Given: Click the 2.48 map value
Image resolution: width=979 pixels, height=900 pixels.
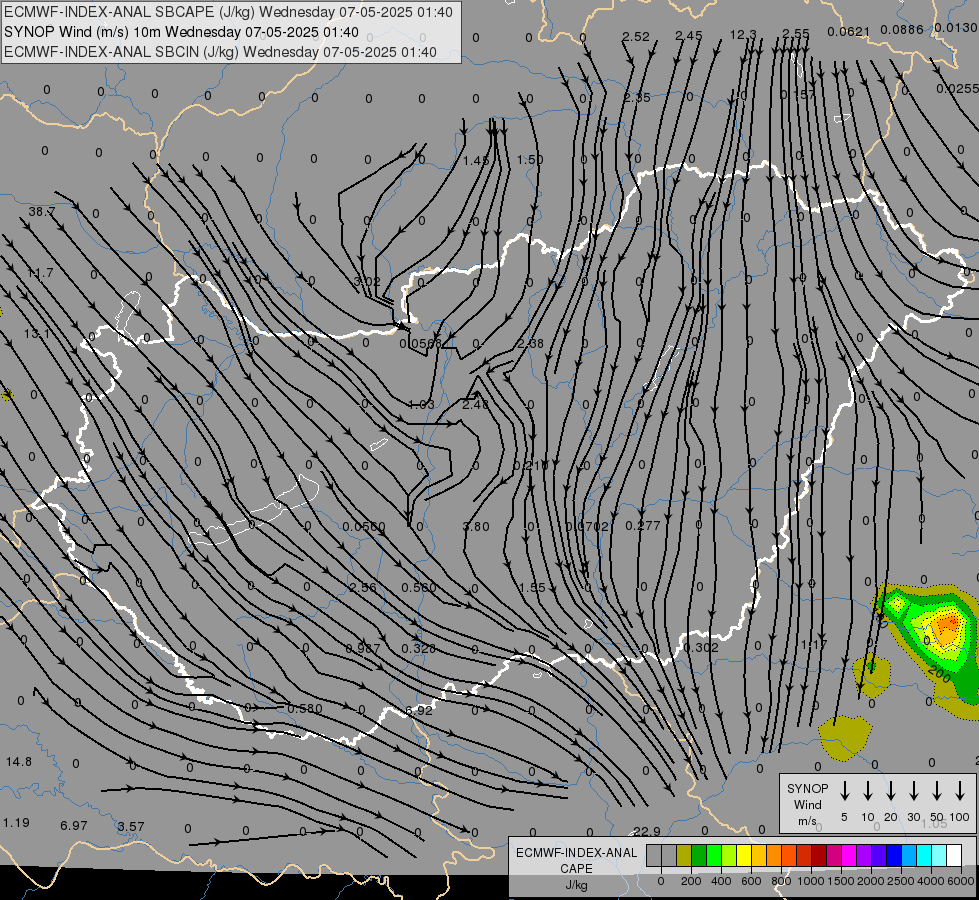Looking at the screenshot, I should click(476, 405).
